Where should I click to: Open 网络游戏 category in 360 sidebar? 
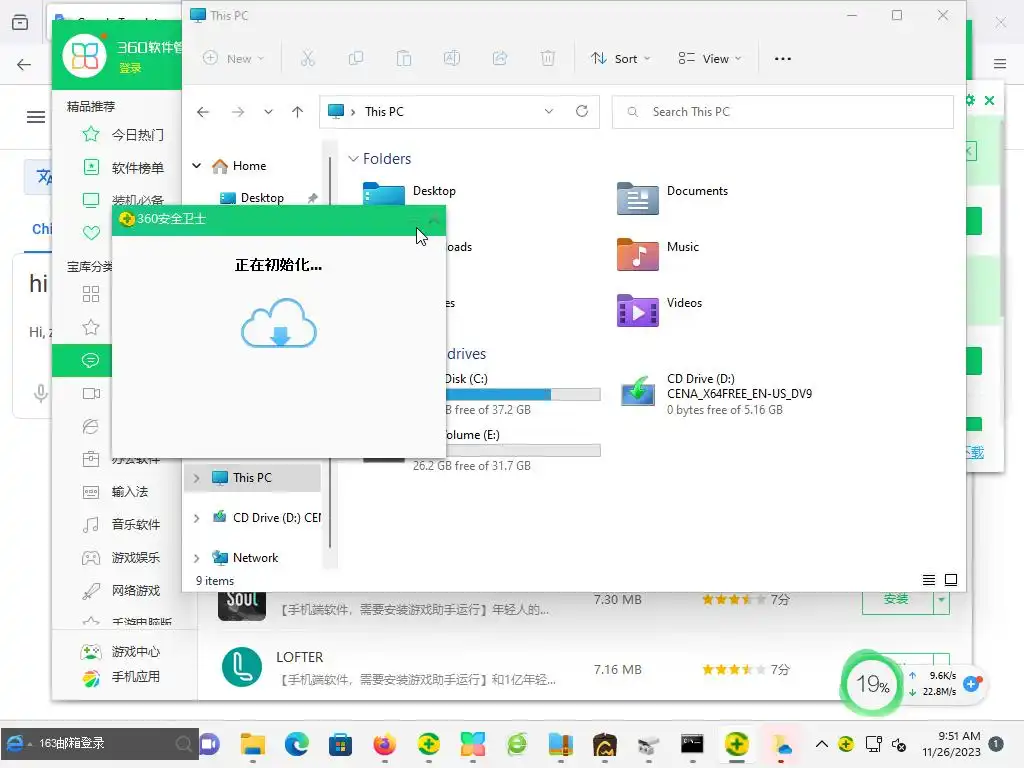click(x=122, y=590)
